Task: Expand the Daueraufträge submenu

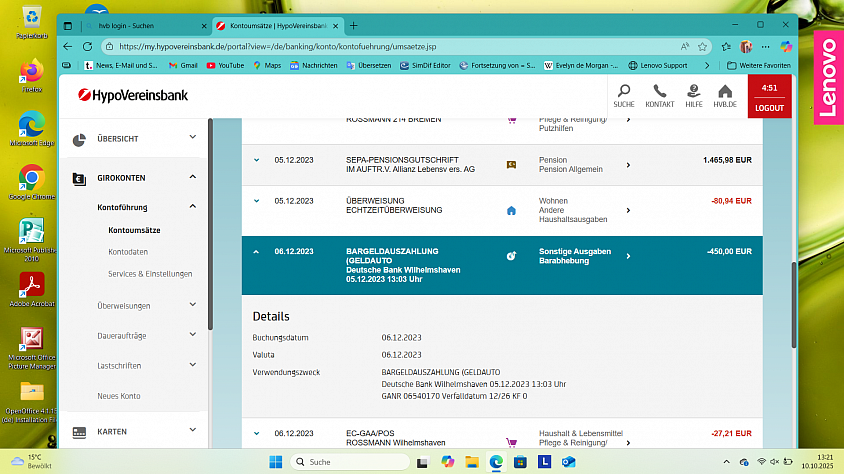Action: click(193, 335)
